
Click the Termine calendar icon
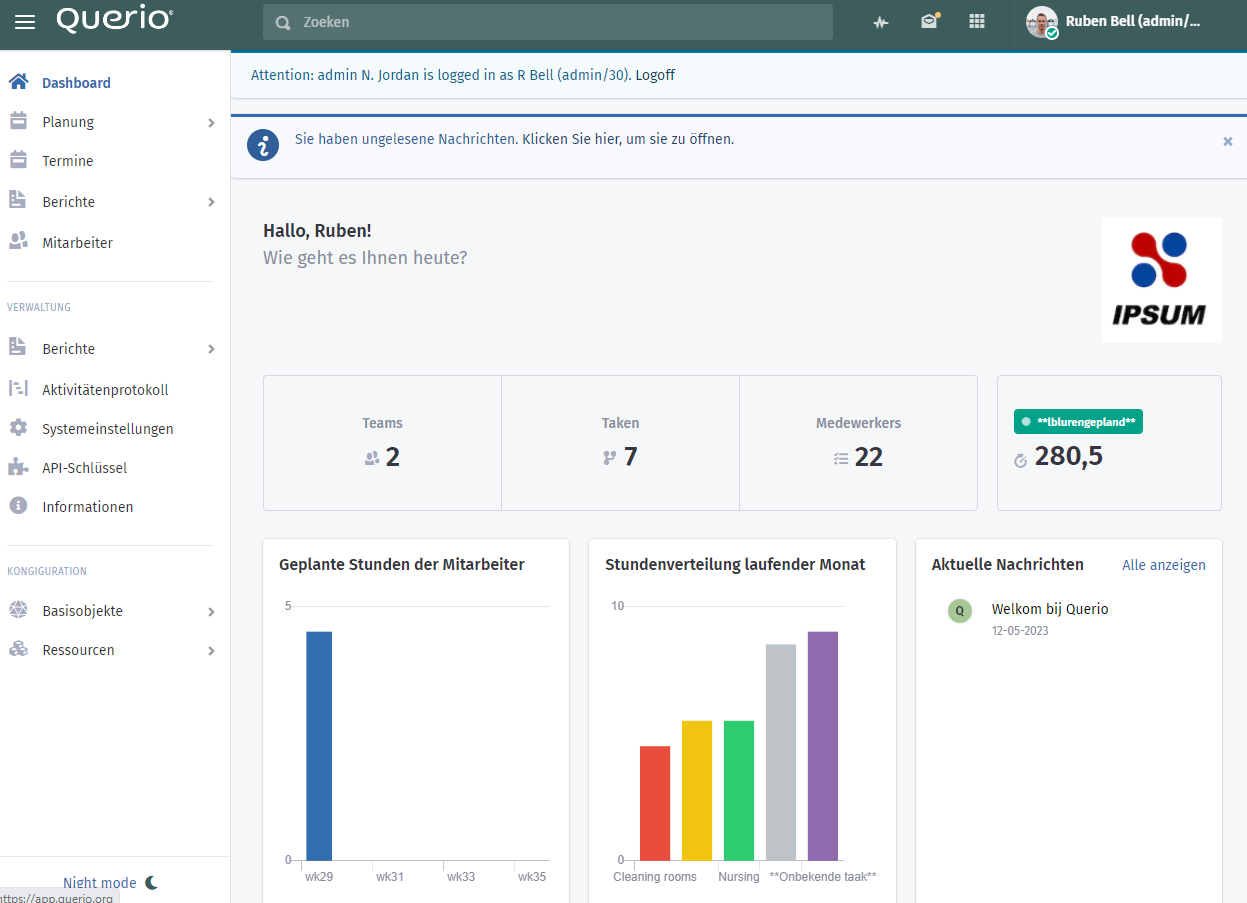coord(18,160)
